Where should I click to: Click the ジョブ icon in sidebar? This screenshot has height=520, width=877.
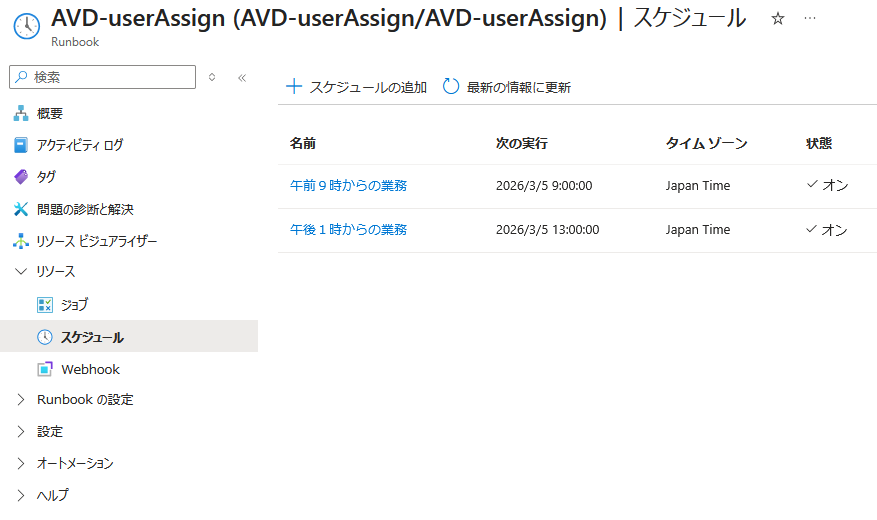tap(44, 305)
